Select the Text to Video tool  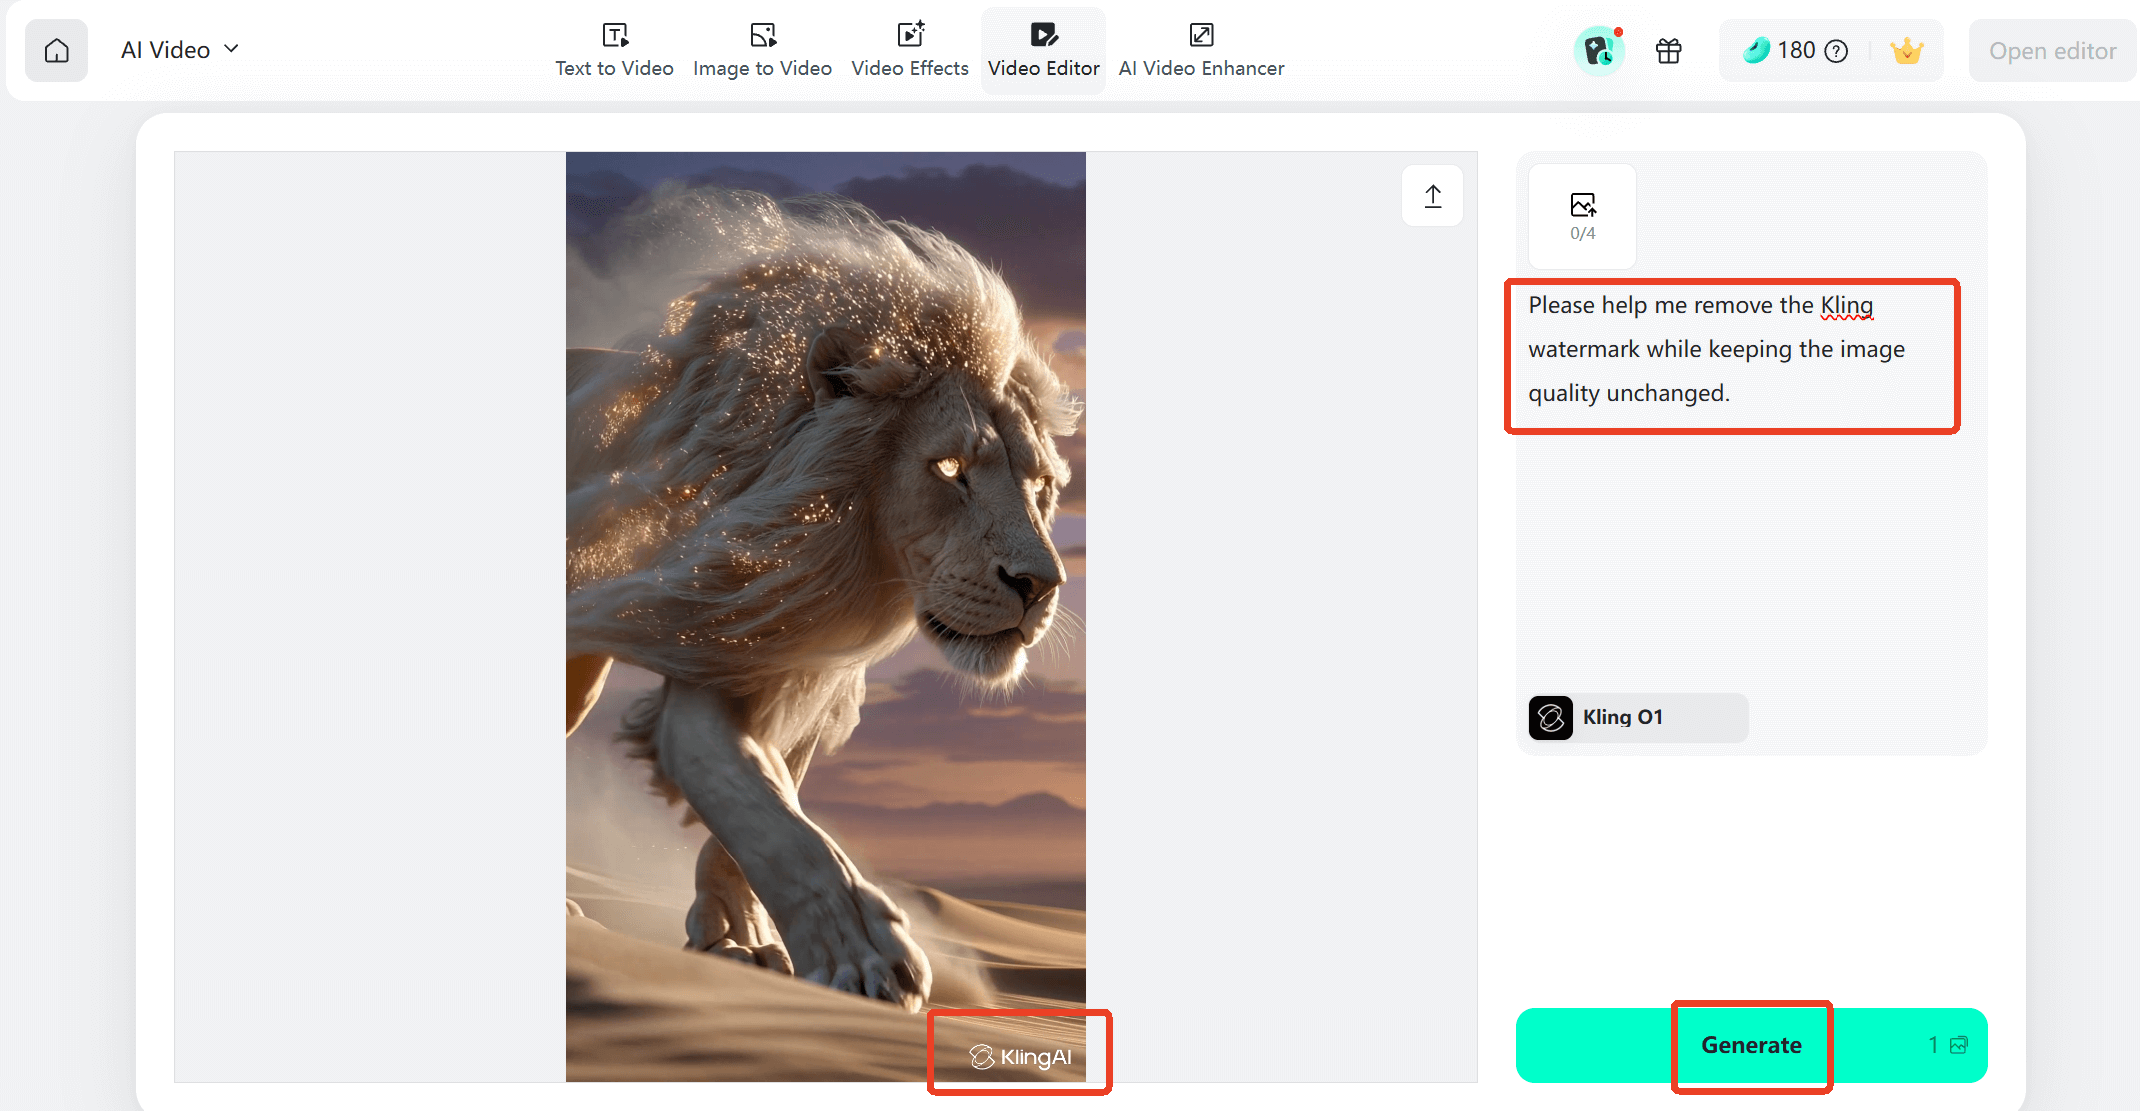(615, 49)
